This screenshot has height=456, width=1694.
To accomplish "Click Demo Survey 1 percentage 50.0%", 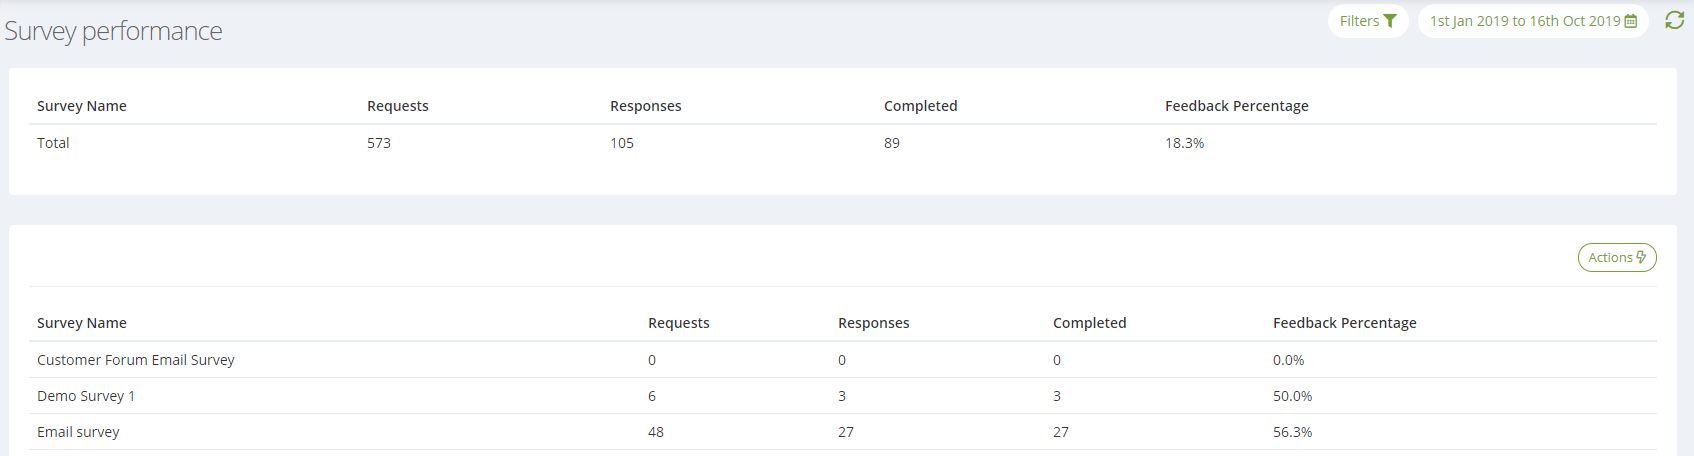I will 1293,396.
